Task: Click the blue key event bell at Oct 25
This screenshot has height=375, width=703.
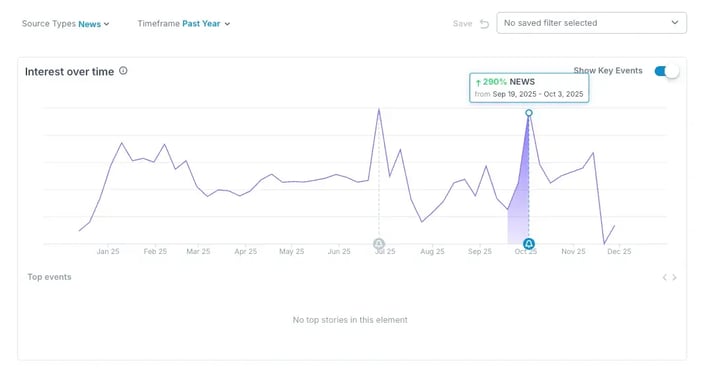Action: coord(529,244)
